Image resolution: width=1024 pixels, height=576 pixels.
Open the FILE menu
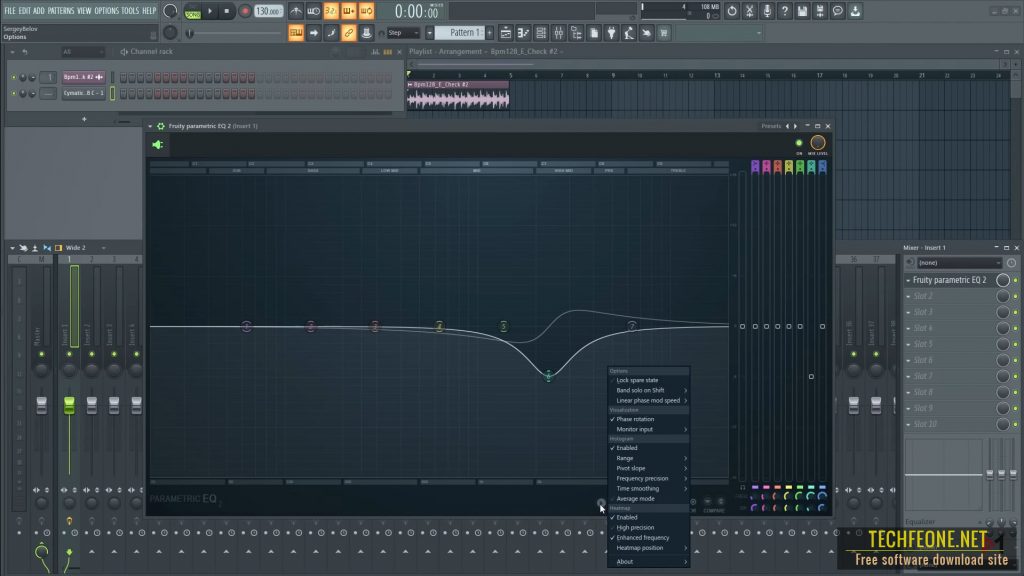[10, 10]
